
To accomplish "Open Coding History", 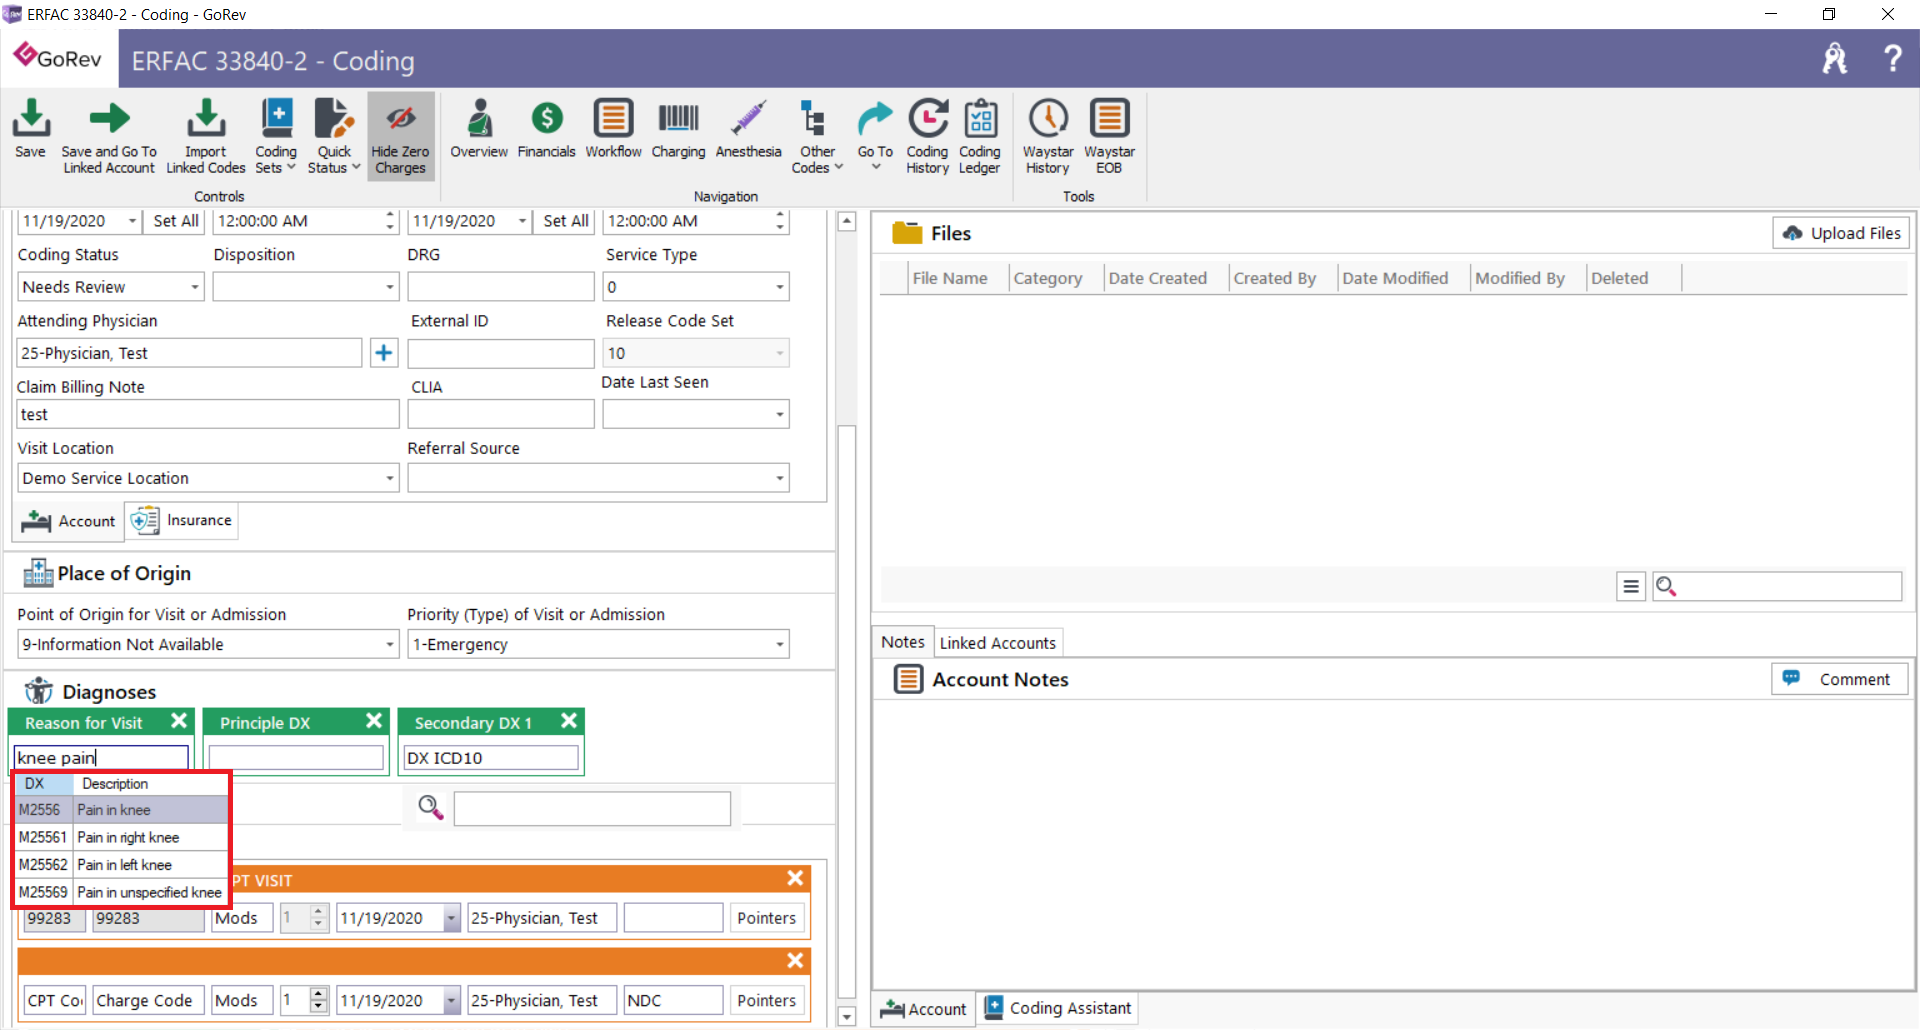I will coord(927,137).
